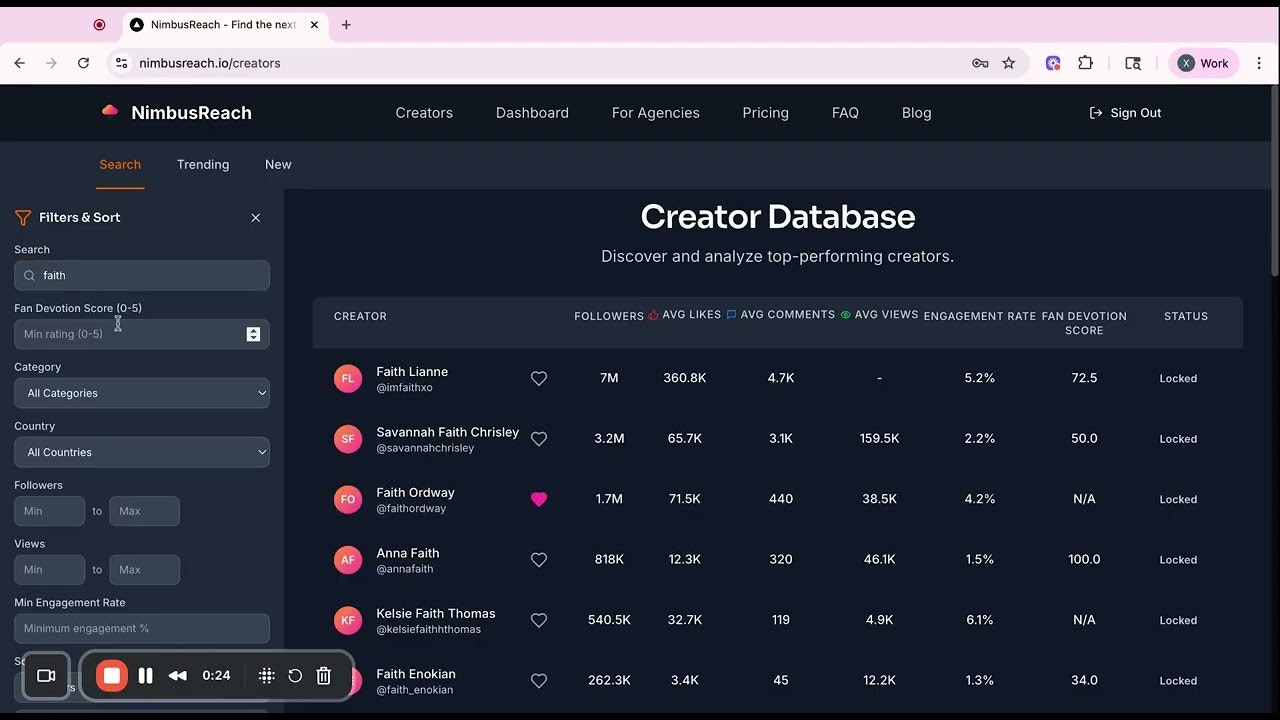Image resolution: width=1280 pixels, height=720 pixels.
Task: Click the Sign Out button
Action: click(1125, 113)
